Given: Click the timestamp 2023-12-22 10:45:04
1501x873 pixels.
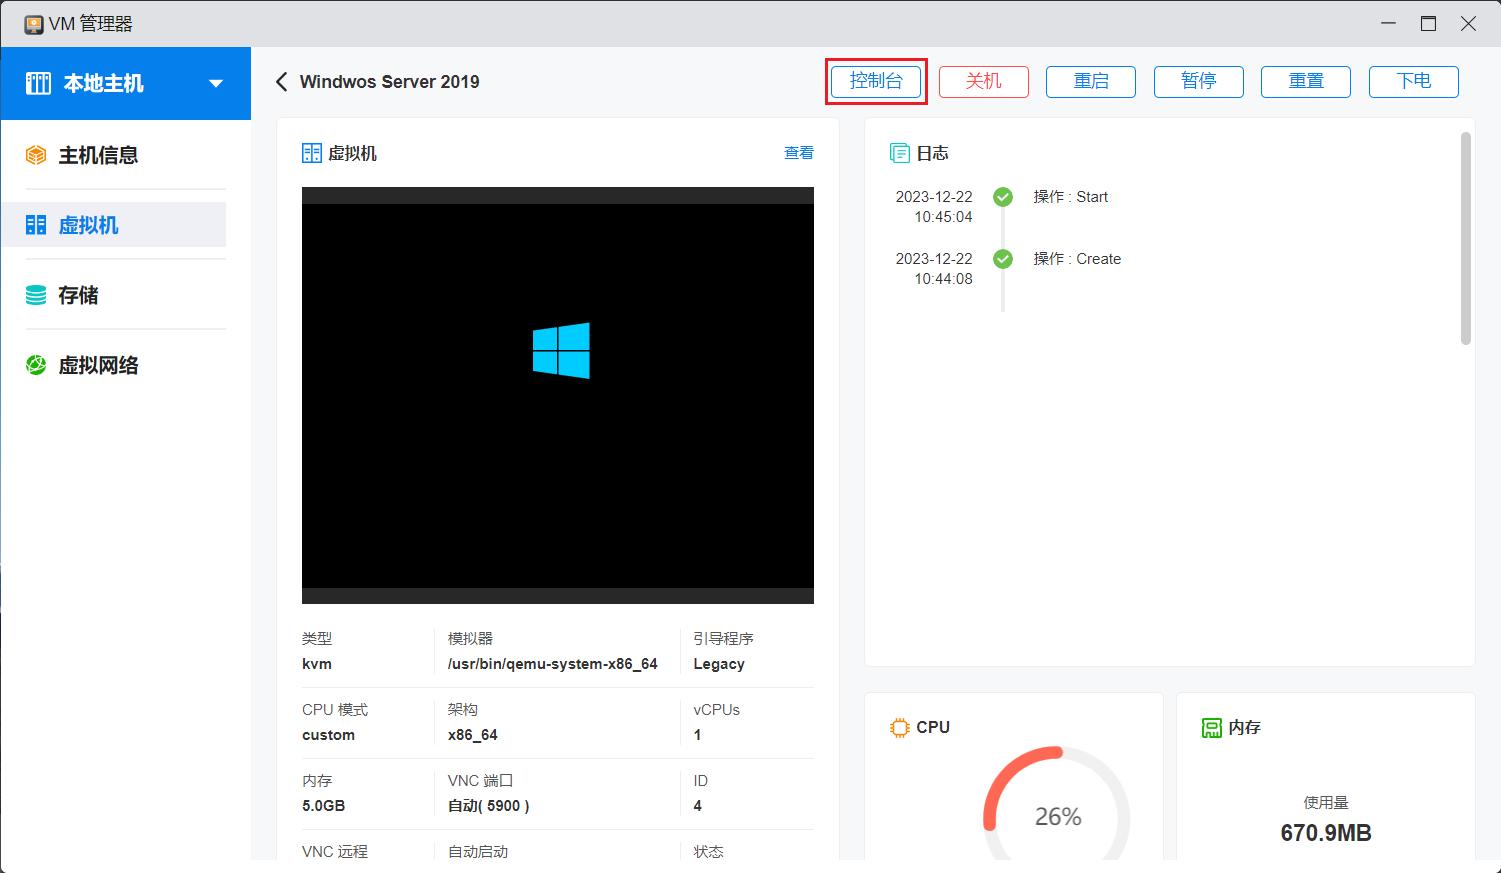Looking at the screenshot, I should click(934, 207).
